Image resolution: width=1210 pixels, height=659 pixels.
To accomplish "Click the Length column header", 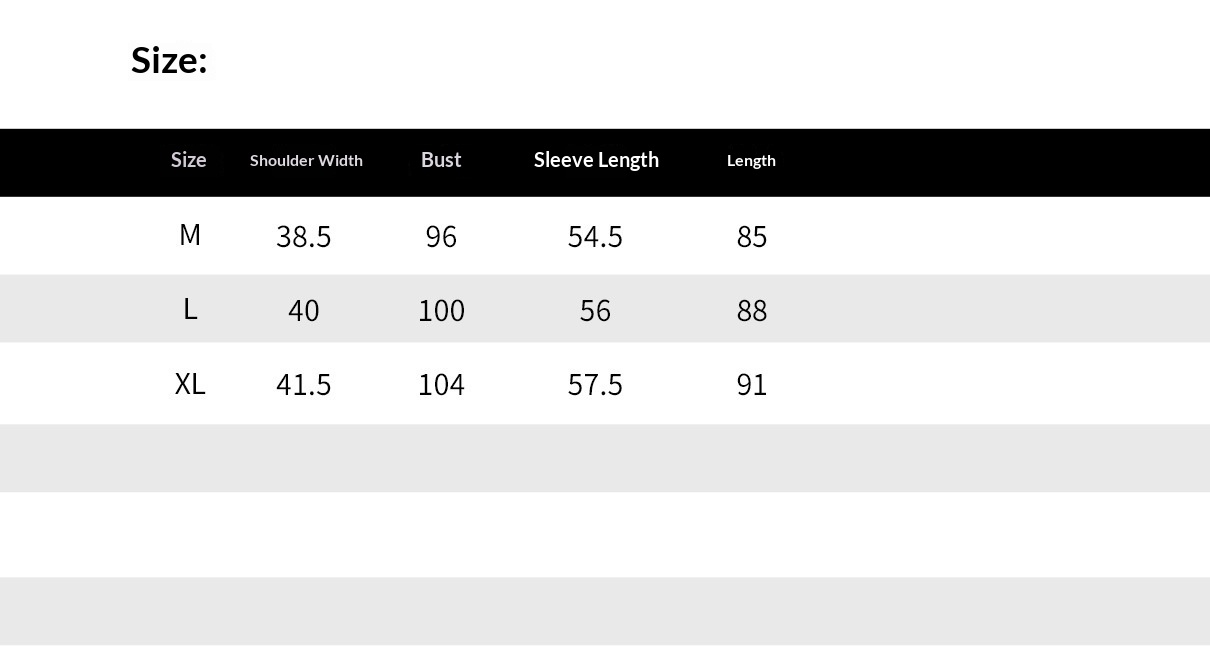I will click(751, 160).
